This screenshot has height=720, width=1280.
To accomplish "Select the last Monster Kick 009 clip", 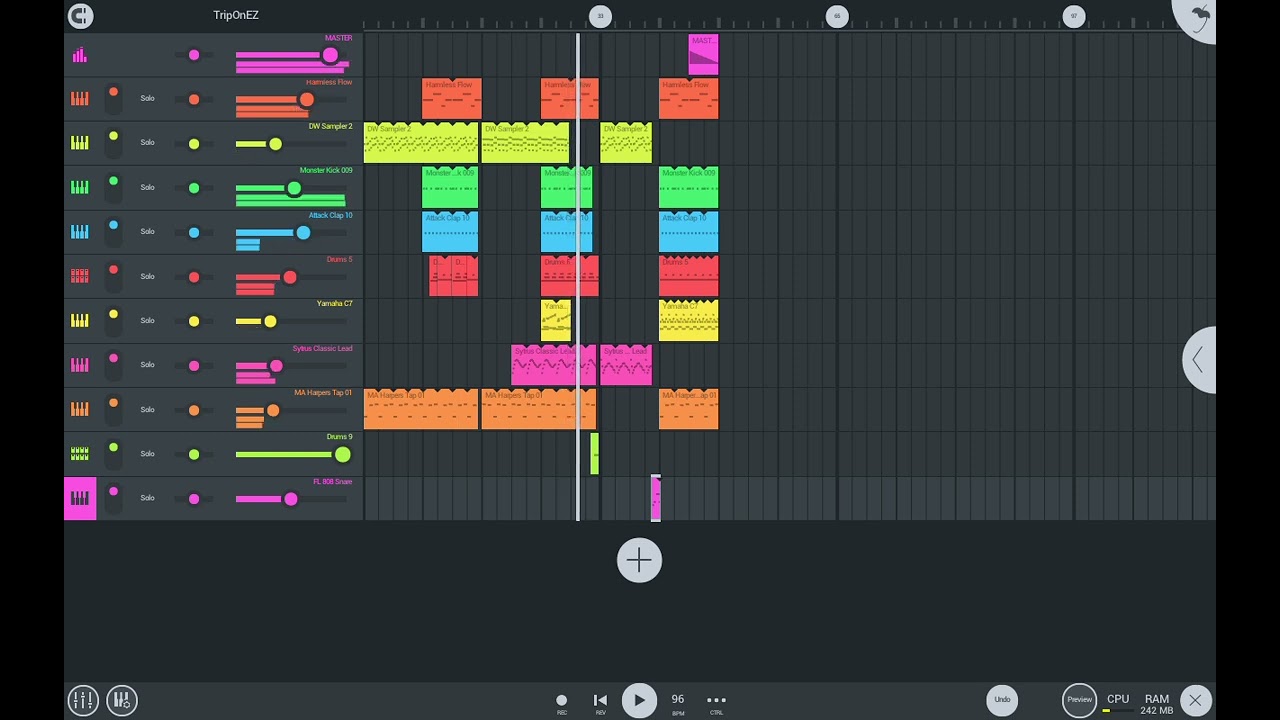I will [x=689, y=187].
